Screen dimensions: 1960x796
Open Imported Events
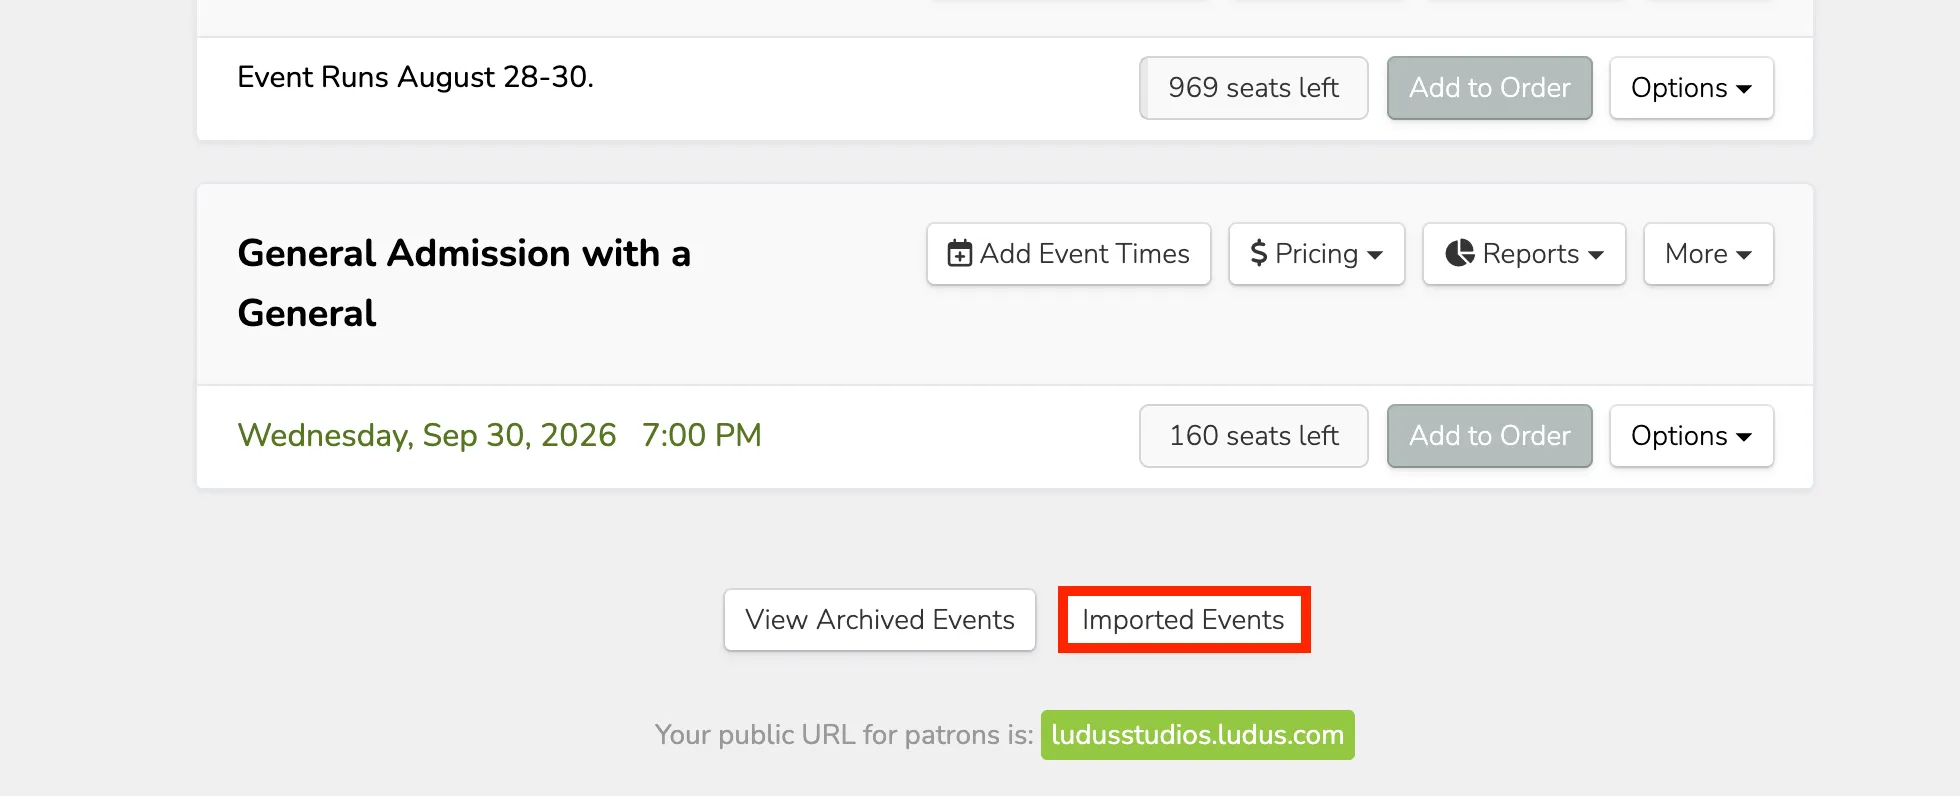coord(1183,620)
